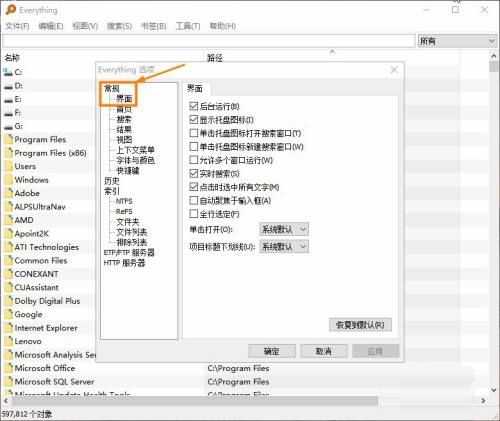Click the Lenovo folder icon
The width and height of the screenshot is (500, 421).
(x=8, y=341)
